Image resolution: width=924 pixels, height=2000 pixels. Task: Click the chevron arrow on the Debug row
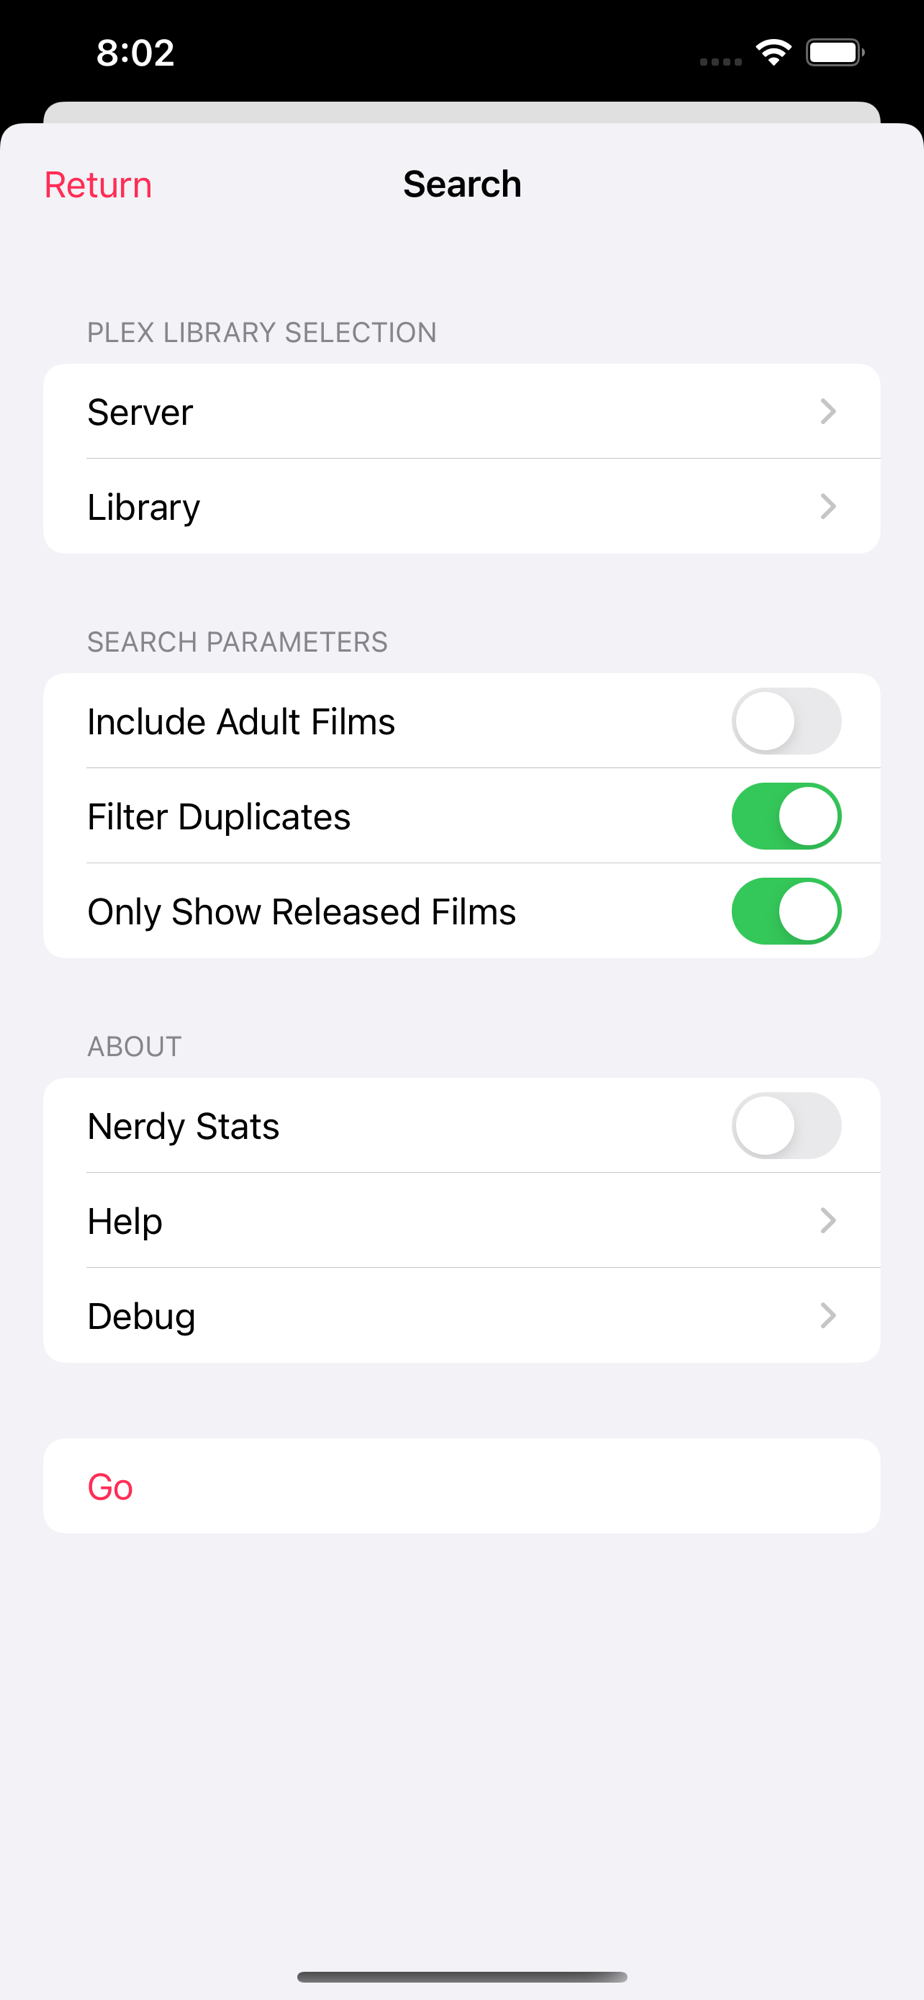[828, 1315]
